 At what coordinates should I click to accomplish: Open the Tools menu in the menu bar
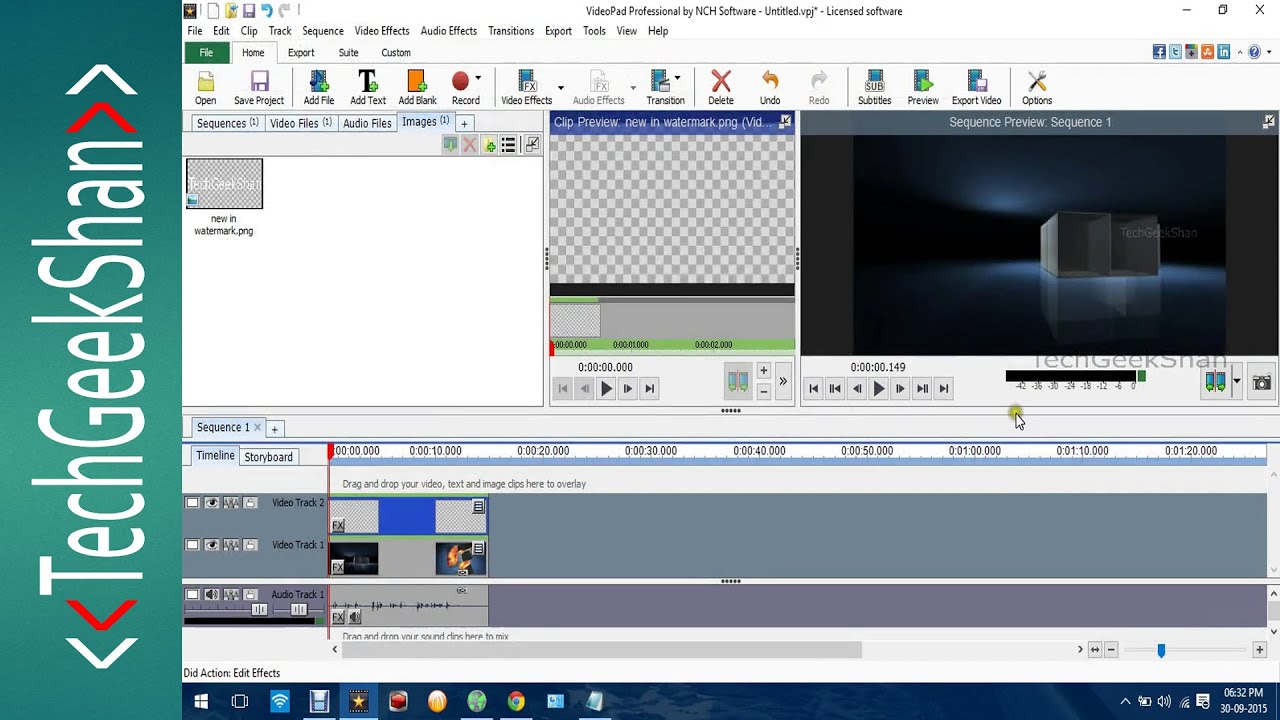click(x=594, y=31)
